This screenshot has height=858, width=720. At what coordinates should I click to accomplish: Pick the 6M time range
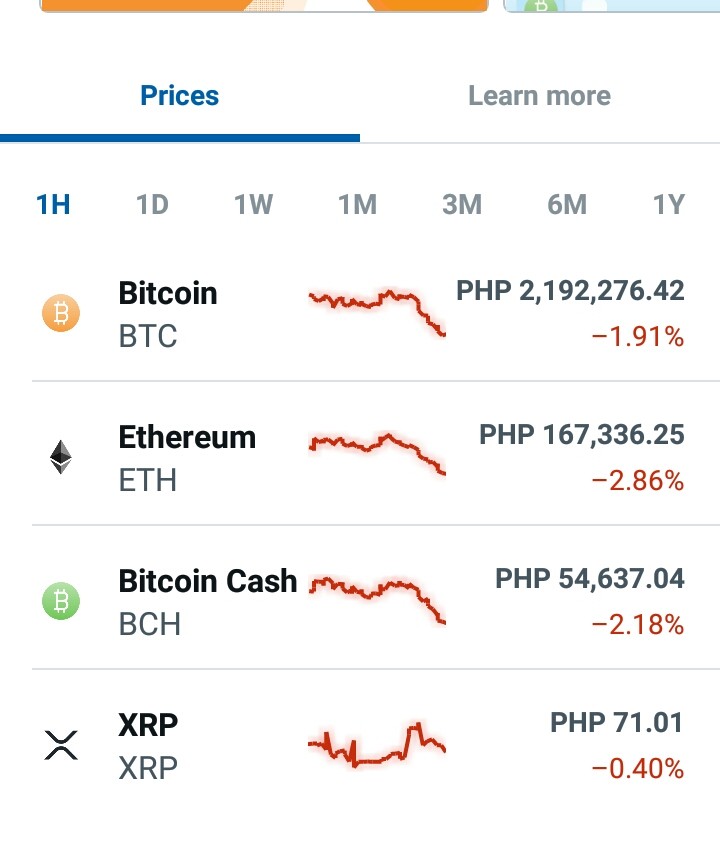click(567, 205)
